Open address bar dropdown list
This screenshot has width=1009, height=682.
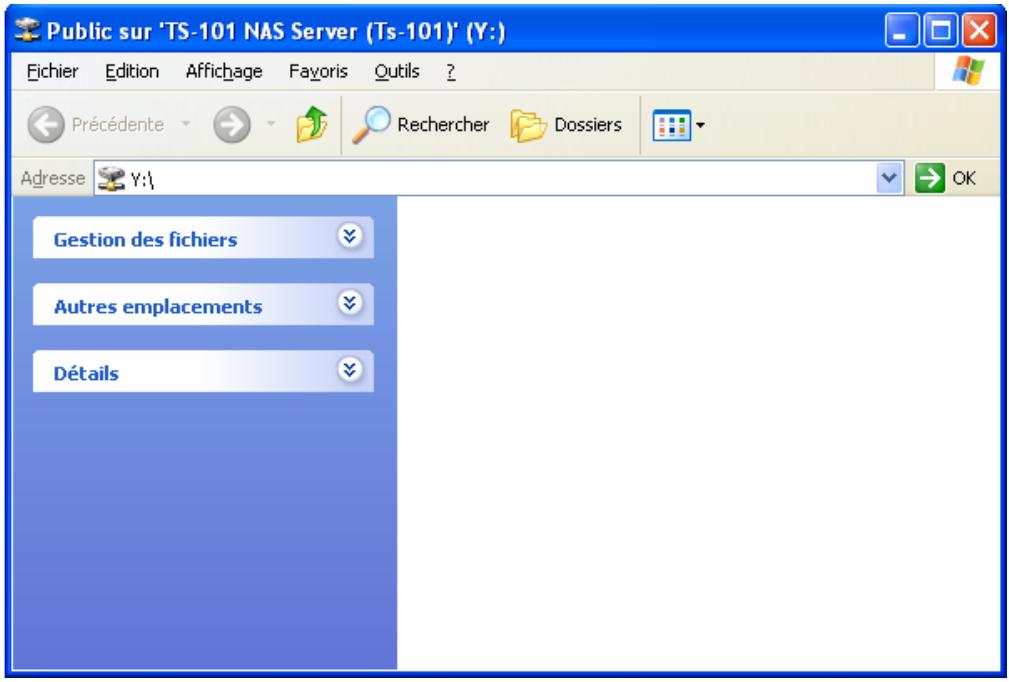click(889, 178)
